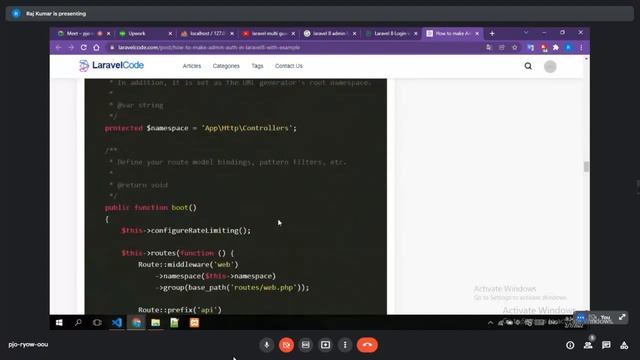
Task: Close the active How to make tab
Action: point(477,33)
